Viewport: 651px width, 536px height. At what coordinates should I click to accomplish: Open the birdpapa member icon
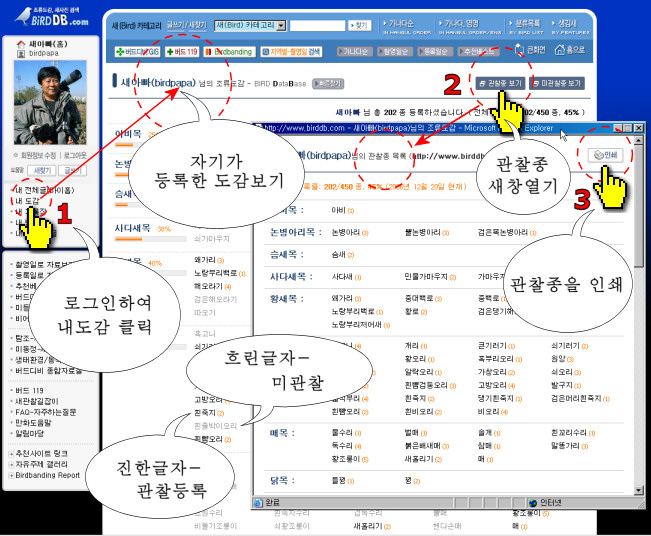[21, 54]
